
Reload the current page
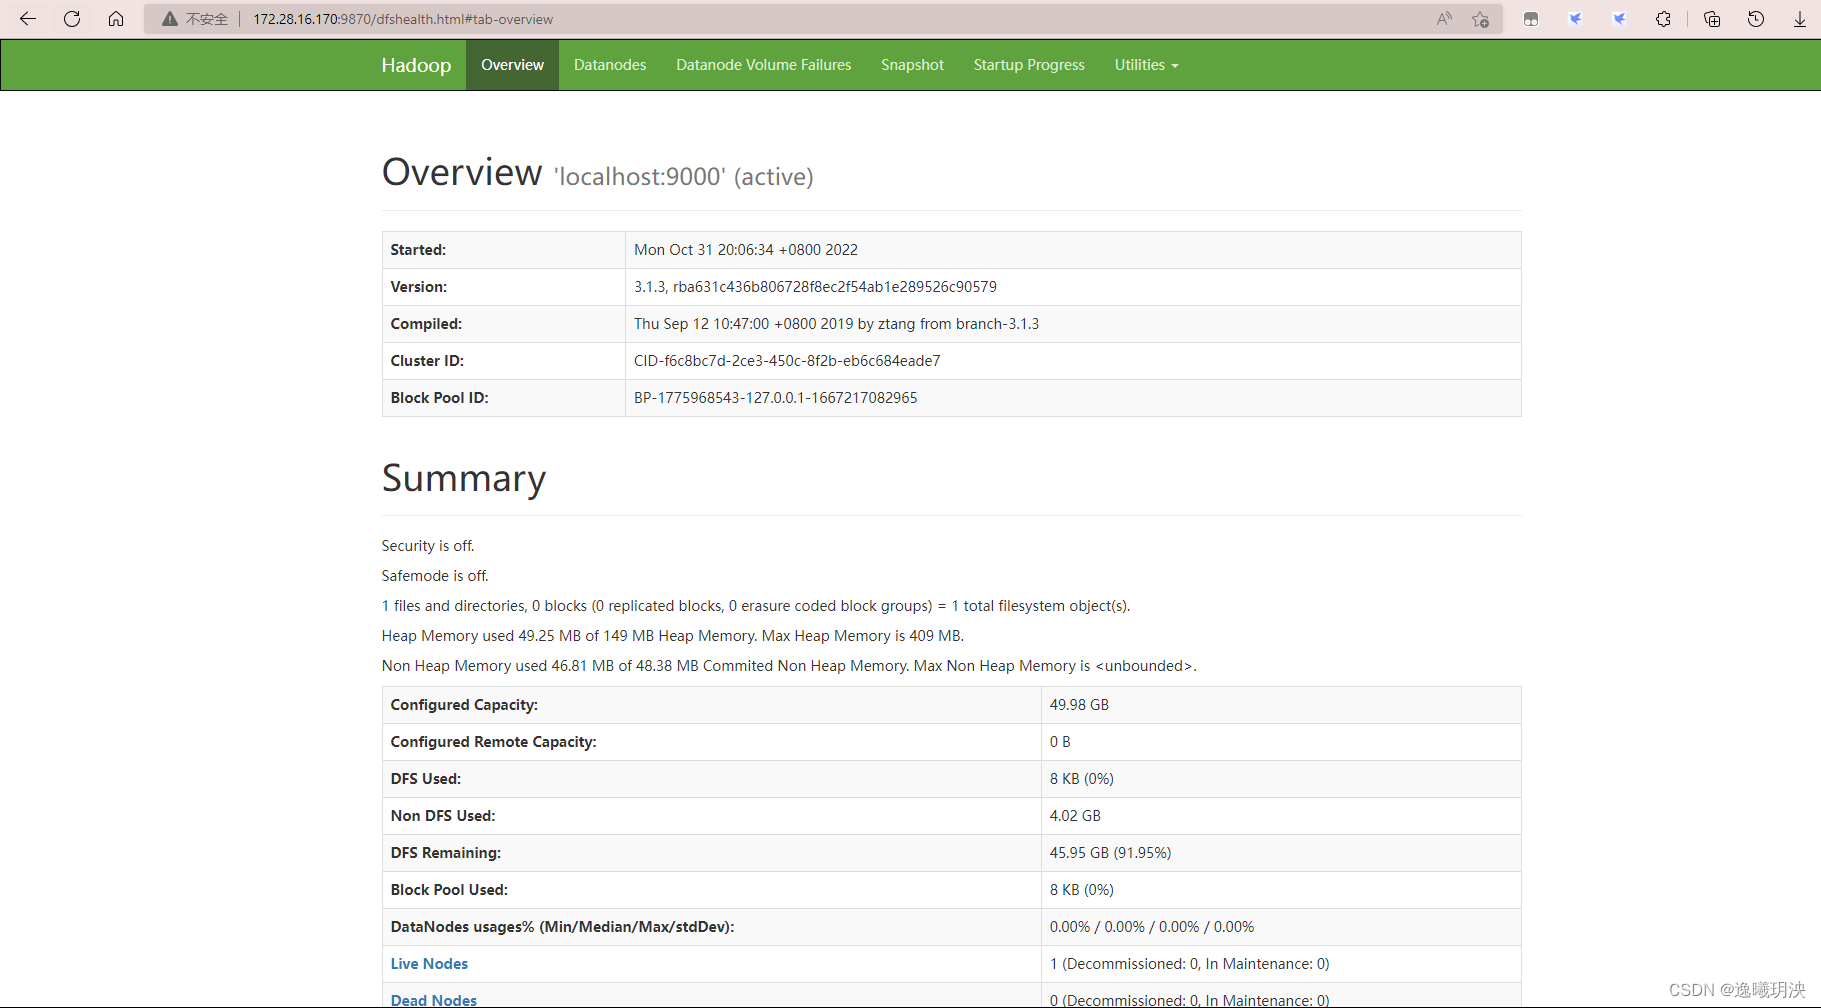click(72, 19)
